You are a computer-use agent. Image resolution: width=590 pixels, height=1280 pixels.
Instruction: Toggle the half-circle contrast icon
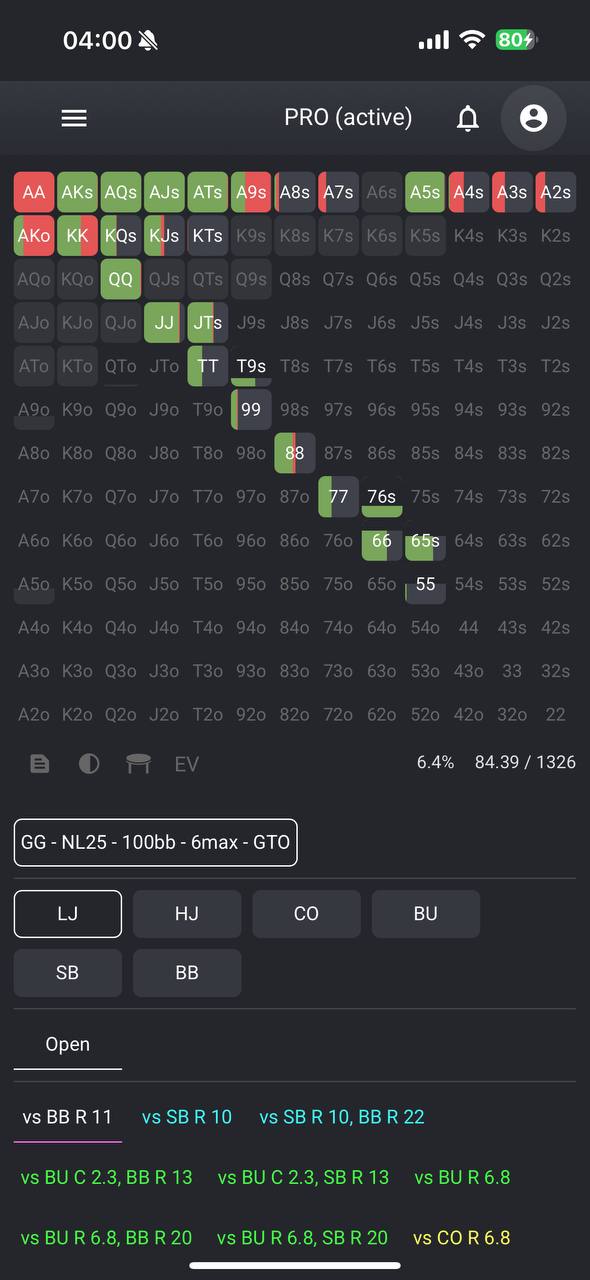coord(89,764)
